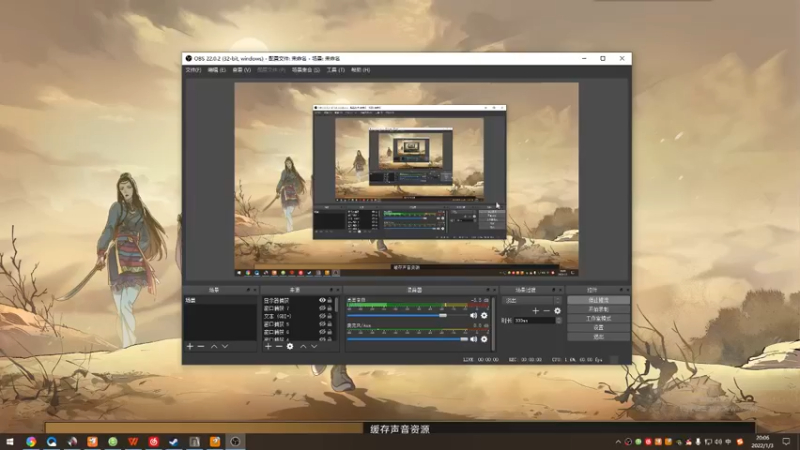Click the CPU usage status text
Image resolution: width=800 pixels, height=450 pixels.
[577, 360]
